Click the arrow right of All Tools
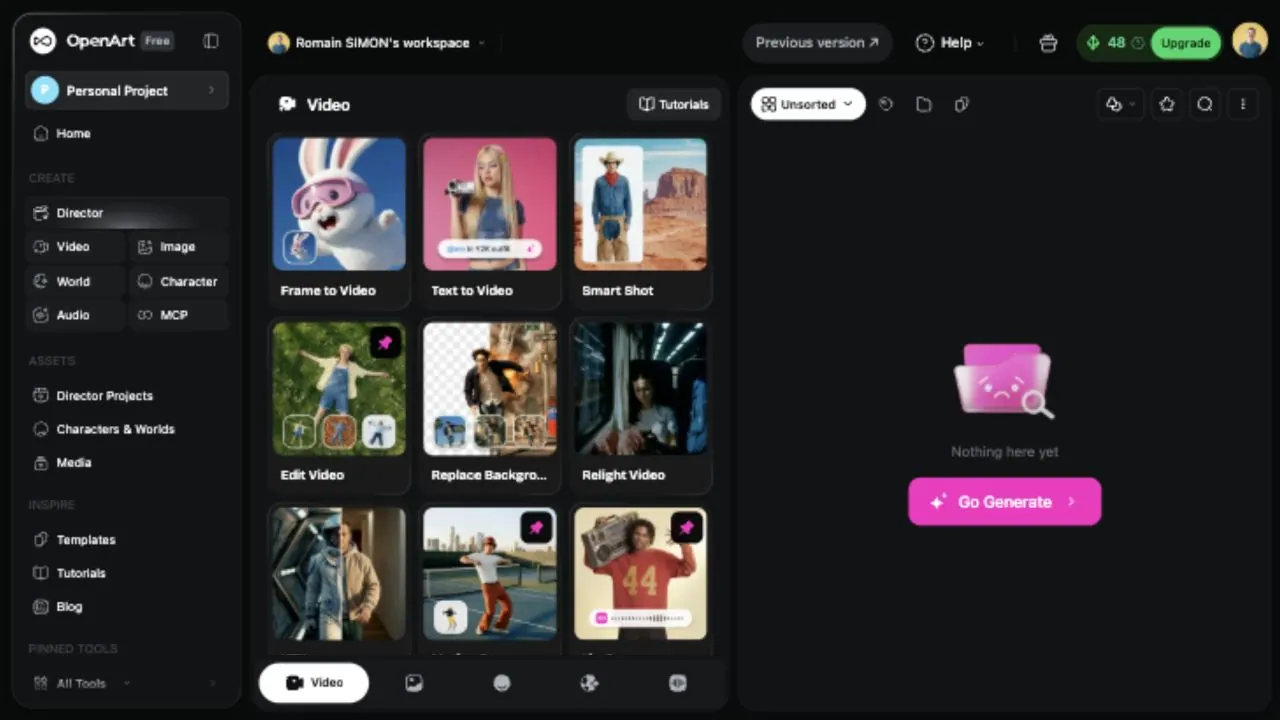 click(212, 684)
